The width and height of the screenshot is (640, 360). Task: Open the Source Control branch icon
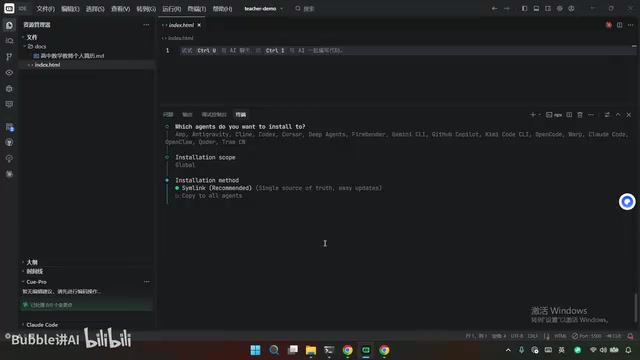(x=9, y=57)
